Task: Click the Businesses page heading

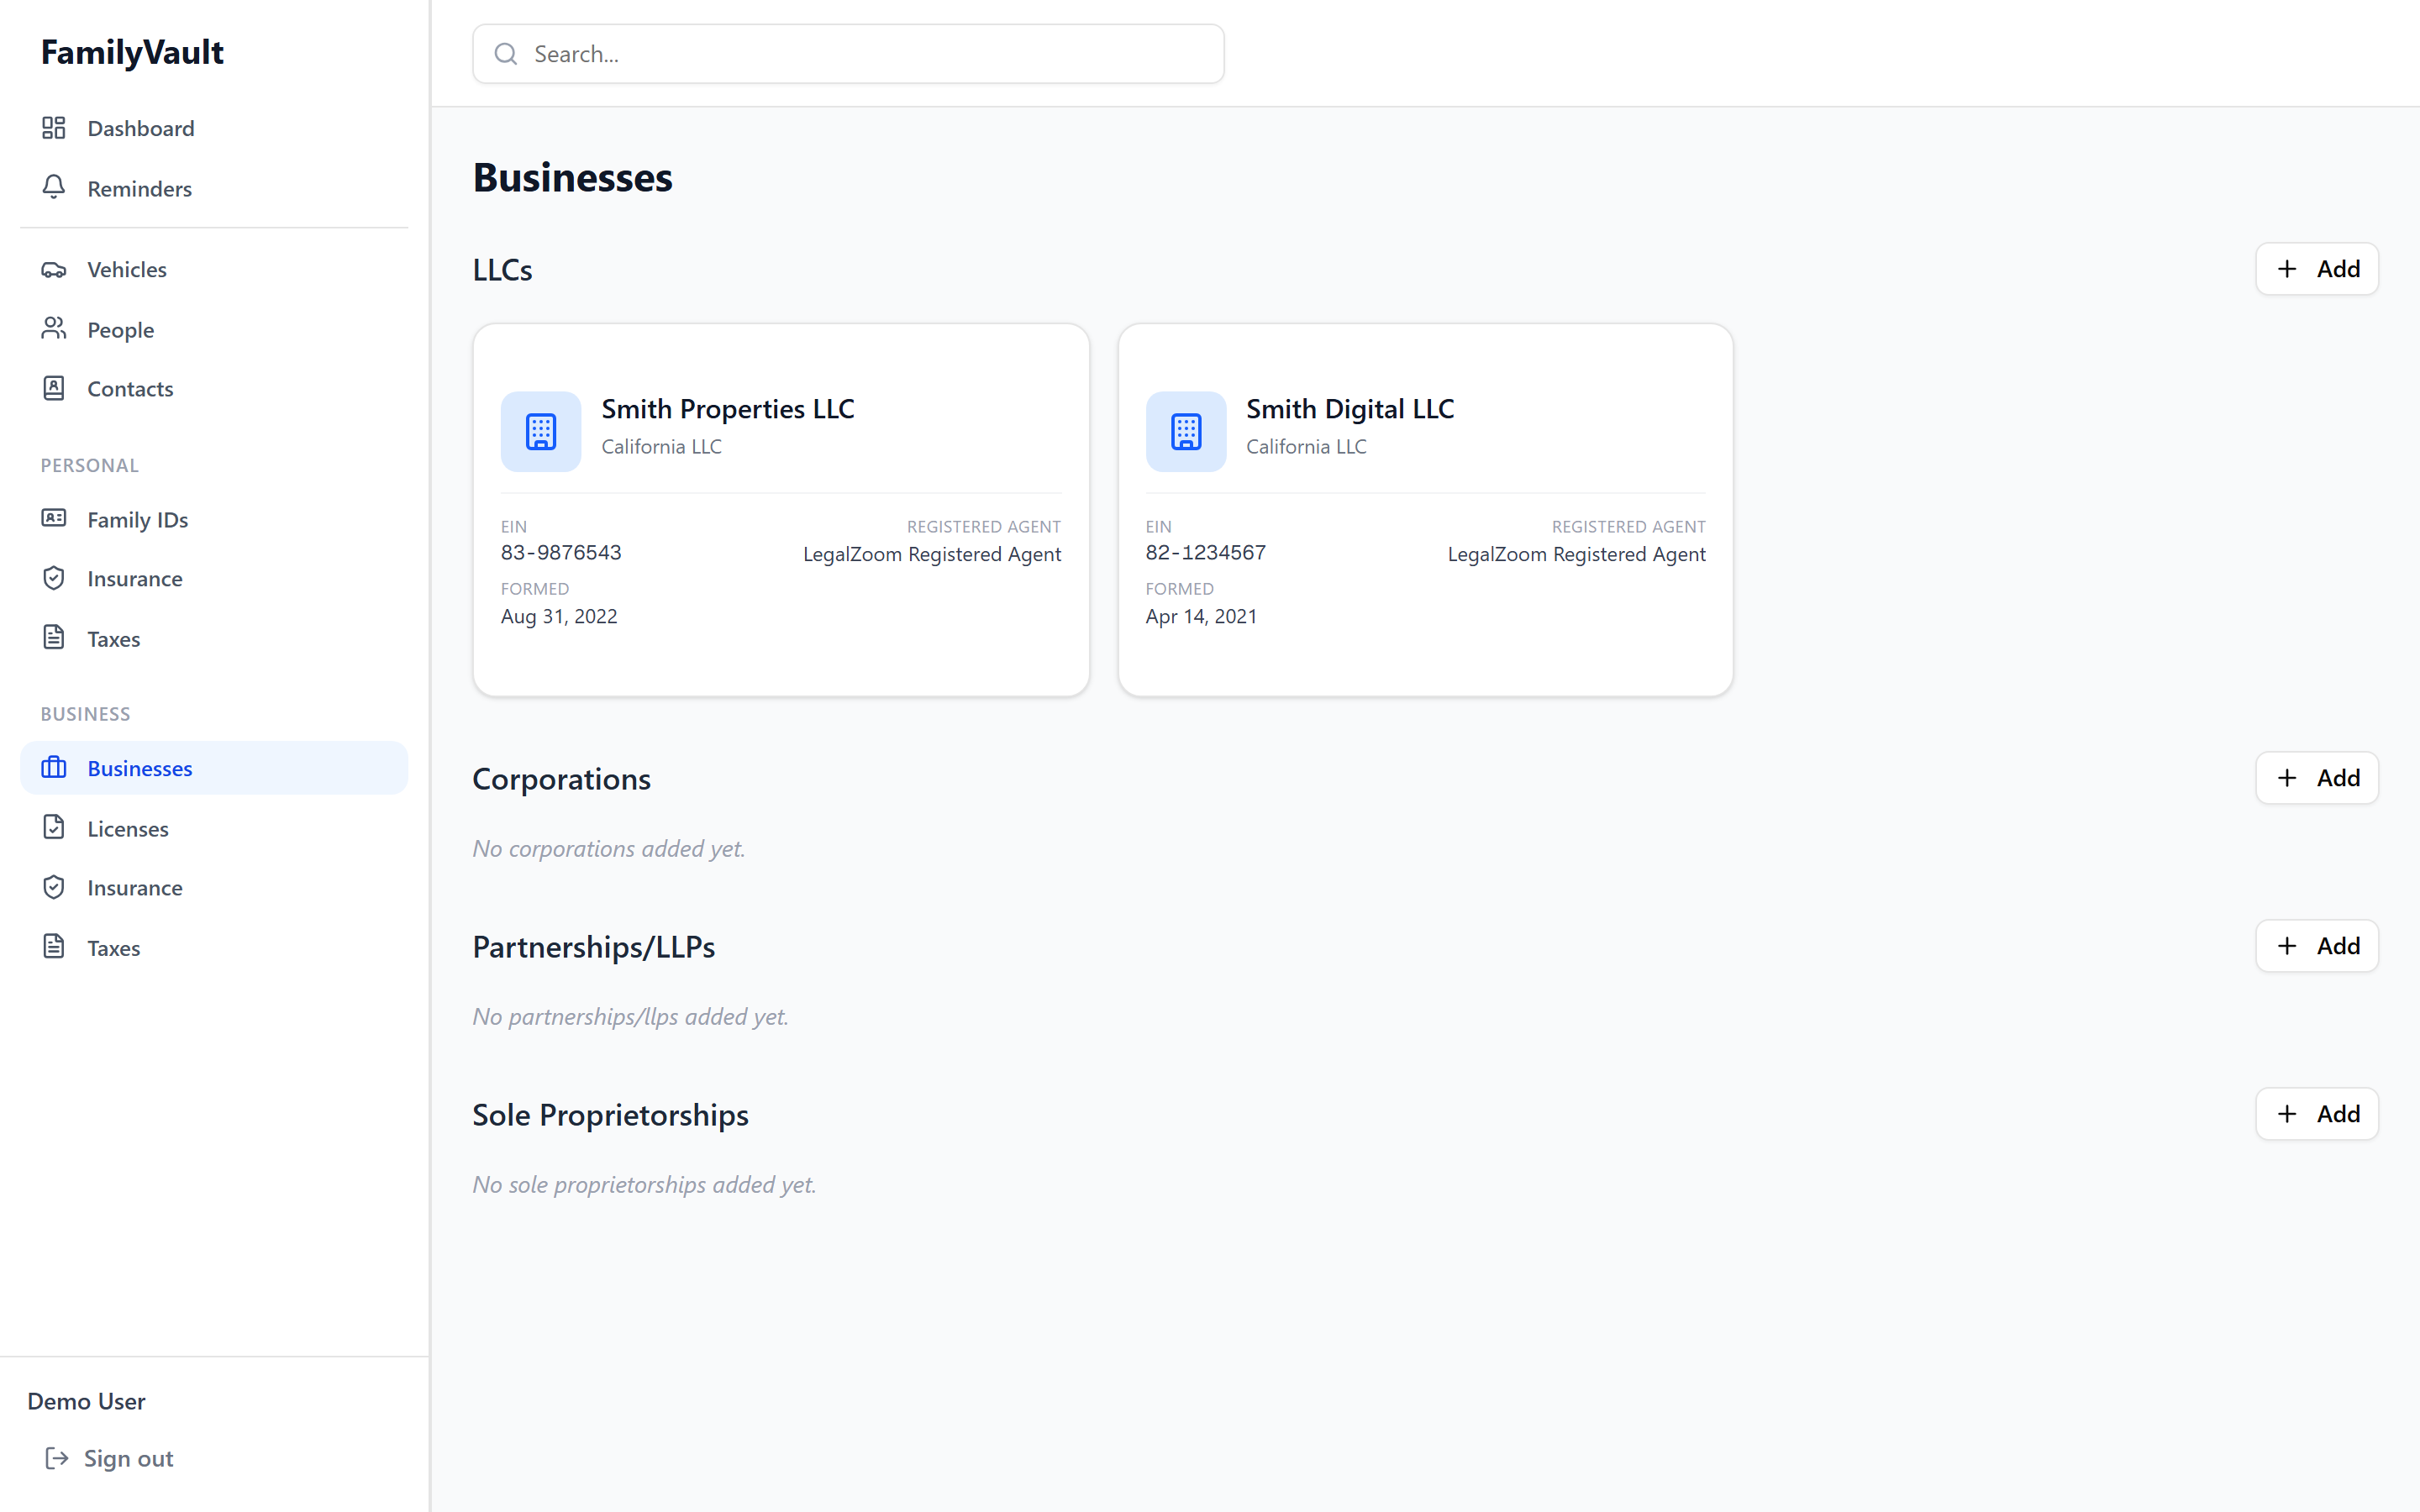Action: click(573, 177)
